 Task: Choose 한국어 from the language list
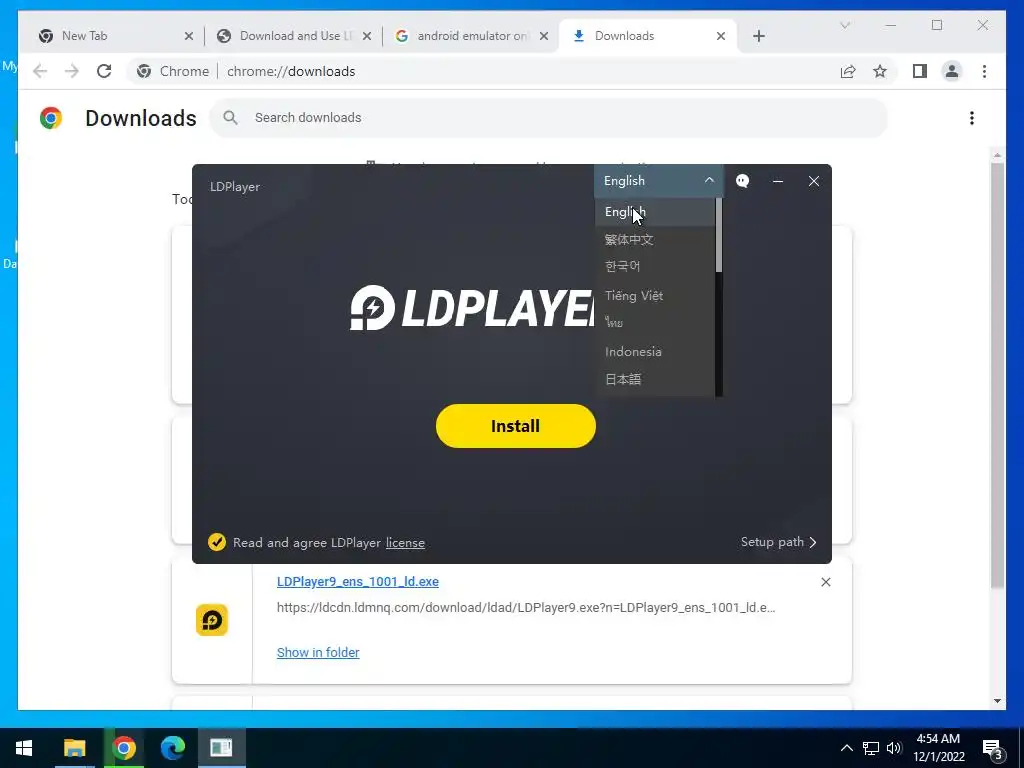coord(655,266)
